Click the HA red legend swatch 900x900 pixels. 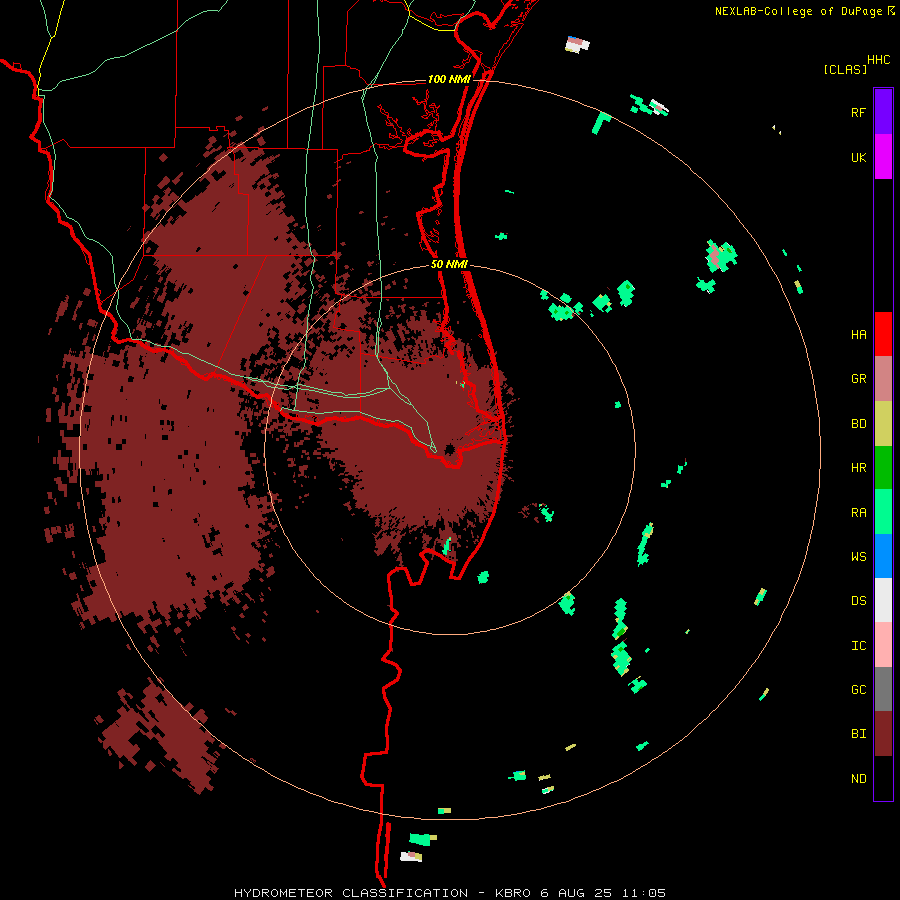coord(883,334)
